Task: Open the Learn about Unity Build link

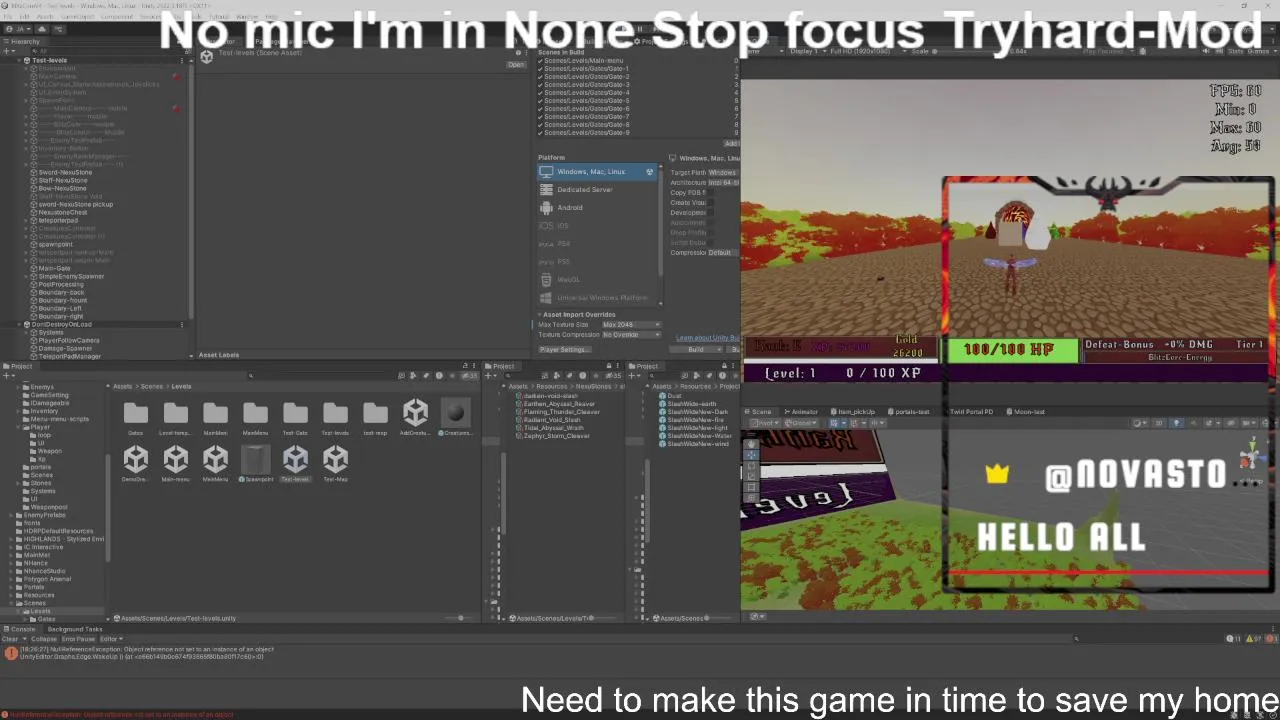Action: pos(708,338)
